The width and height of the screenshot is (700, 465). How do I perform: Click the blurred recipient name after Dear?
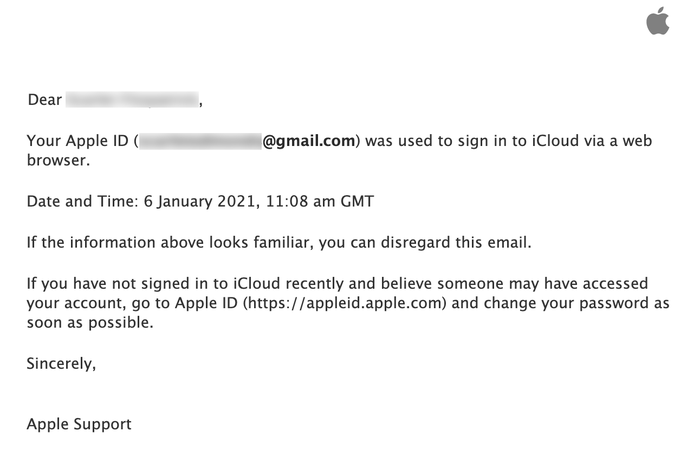pos(132,100)
